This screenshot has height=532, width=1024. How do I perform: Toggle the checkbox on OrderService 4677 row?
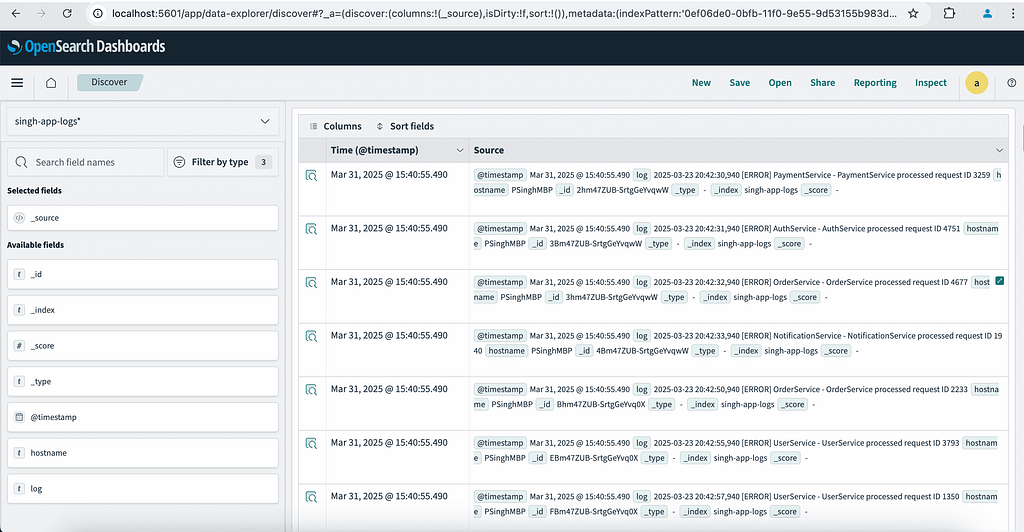pos(999,281)
